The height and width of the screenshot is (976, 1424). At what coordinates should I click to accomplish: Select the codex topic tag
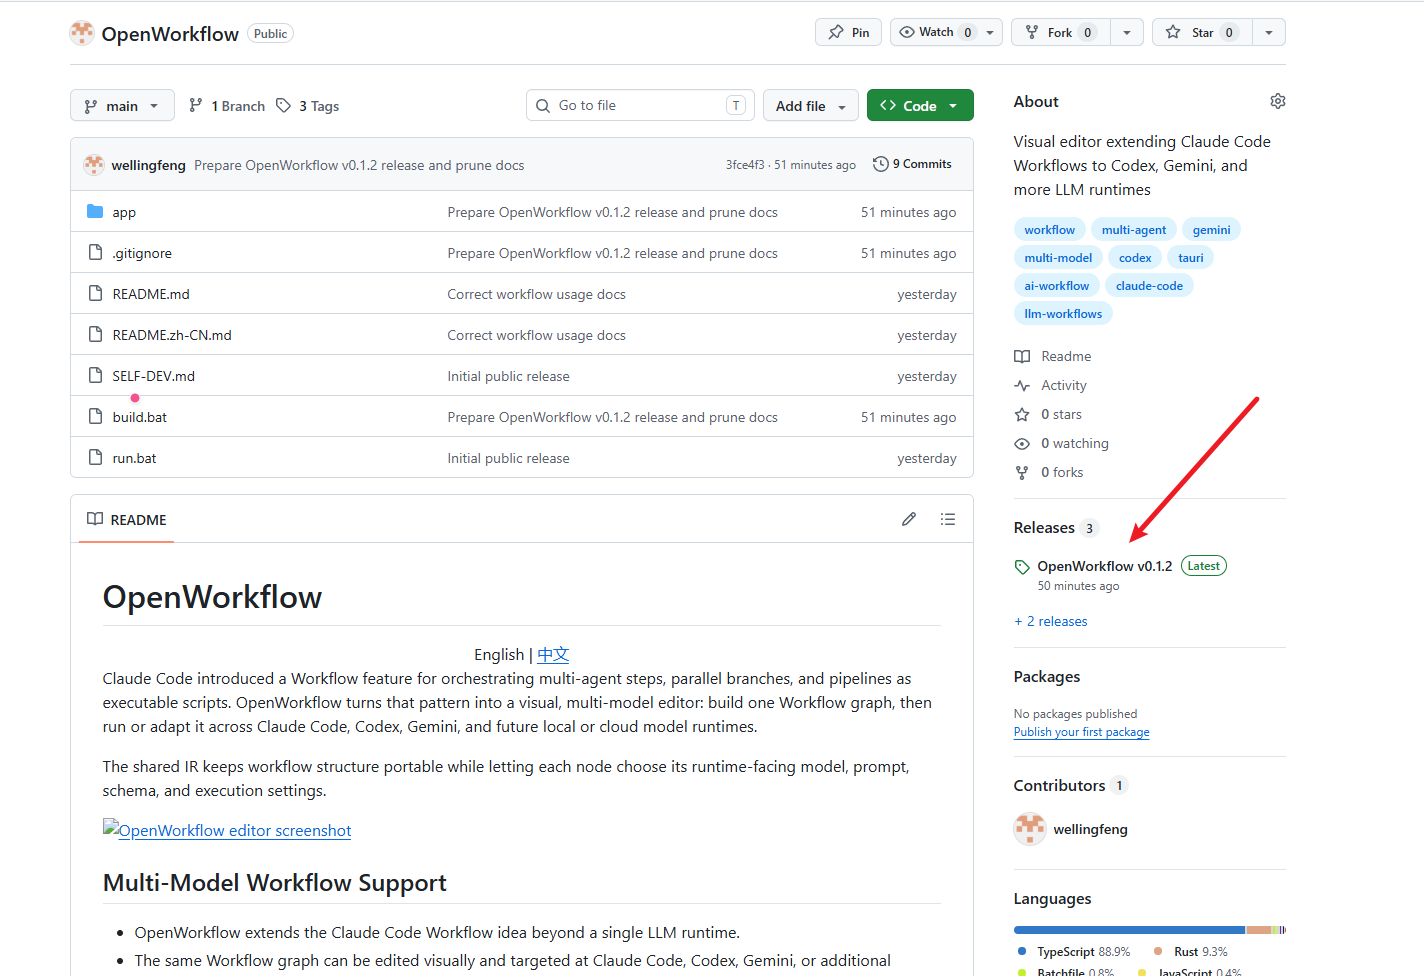pyautogui.click(x=1135, y=257)
